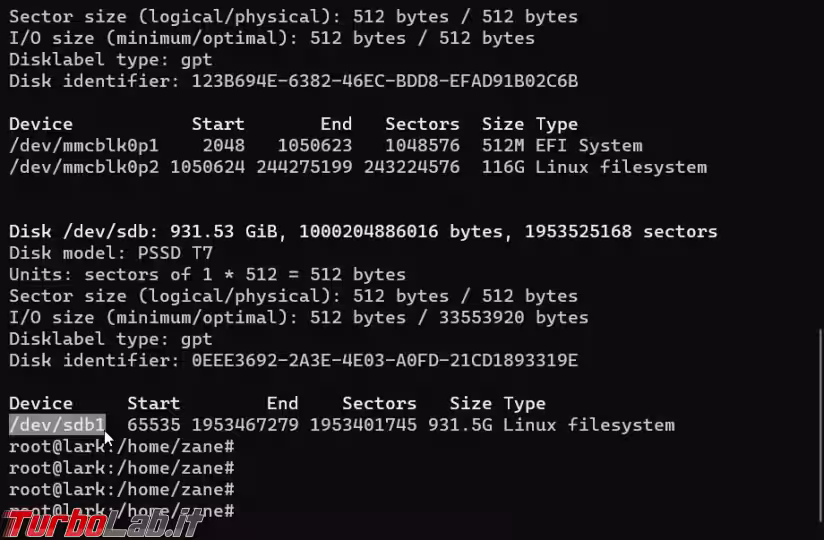The width and height of the screenshot is (824, 540).
Task: Click the 931.5G size value
Action: pos(460,424)
